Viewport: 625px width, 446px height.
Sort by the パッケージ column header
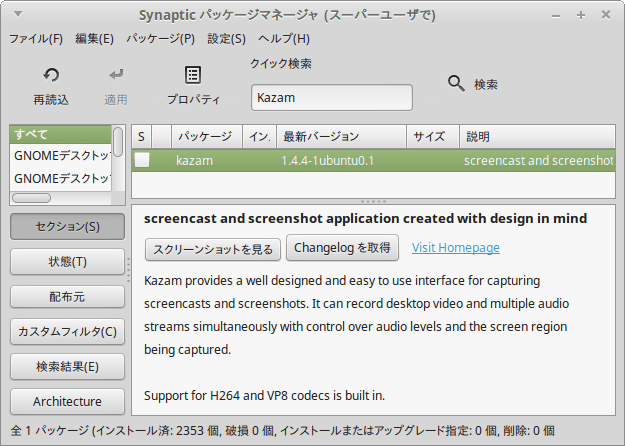pyautogui.click(x=207, y=137)
